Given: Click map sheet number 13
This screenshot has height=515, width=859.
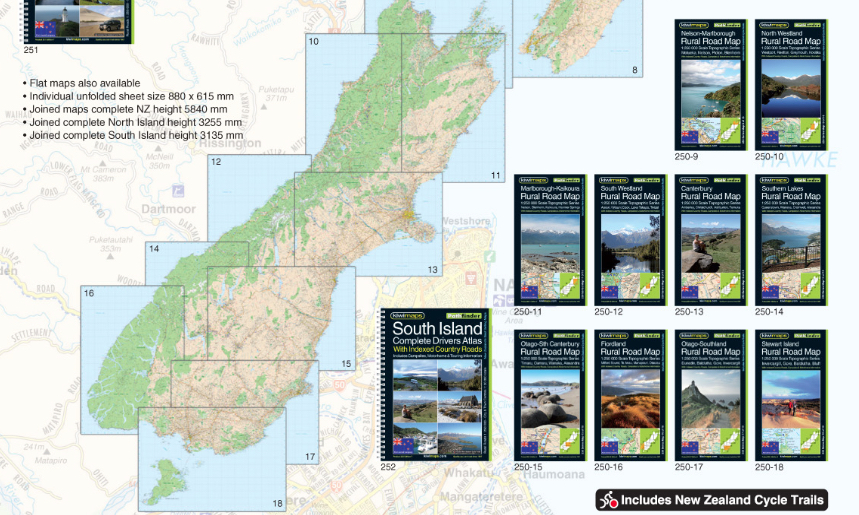Looking at the screenshot, I should click(433, 270).
